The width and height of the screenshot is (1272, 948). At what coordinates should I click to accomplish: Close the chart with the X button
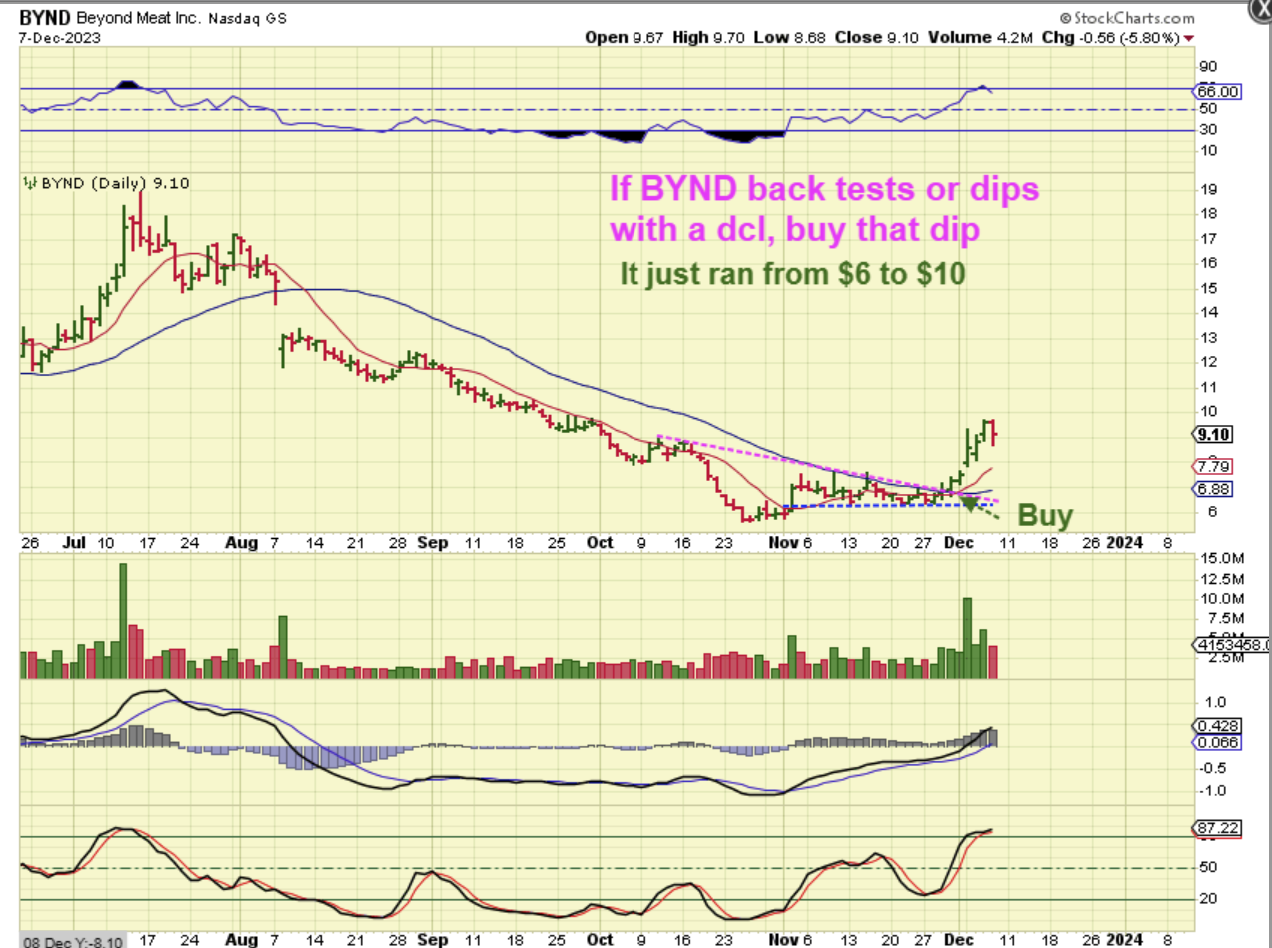click(x=1260, y=8)
